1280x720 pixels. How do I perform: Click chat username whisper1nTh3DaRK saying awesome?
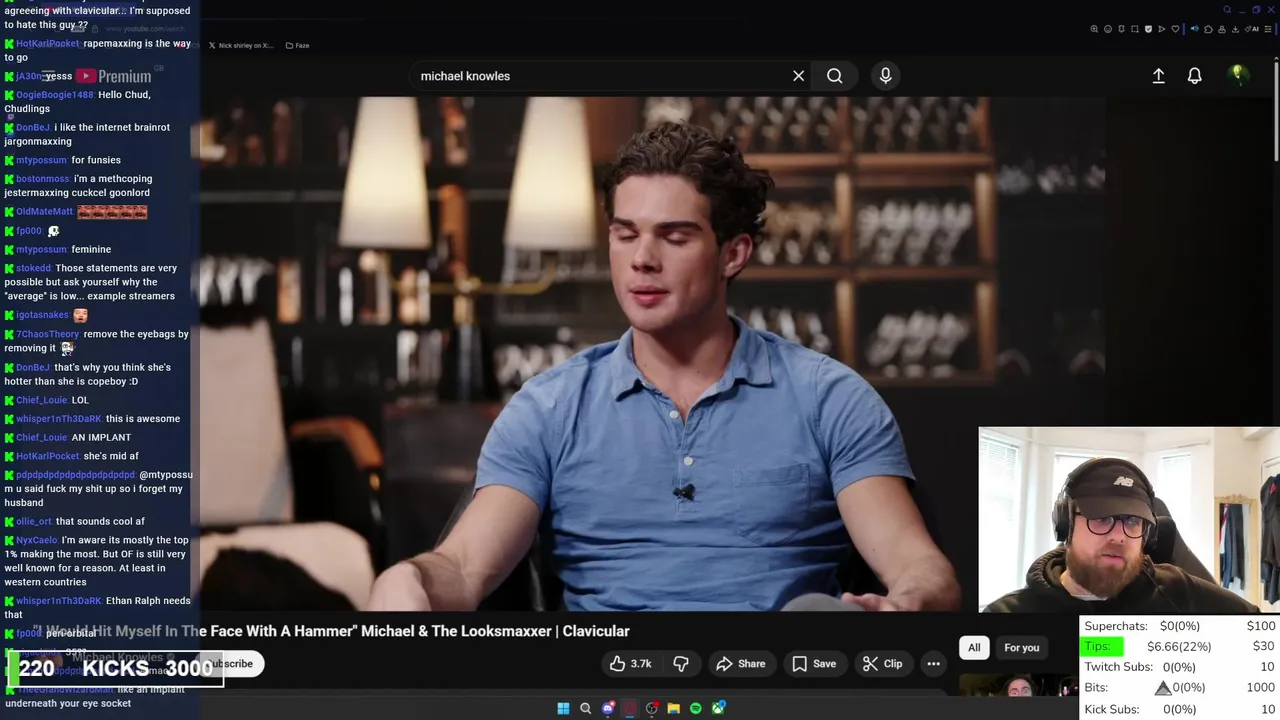point(58,419)
